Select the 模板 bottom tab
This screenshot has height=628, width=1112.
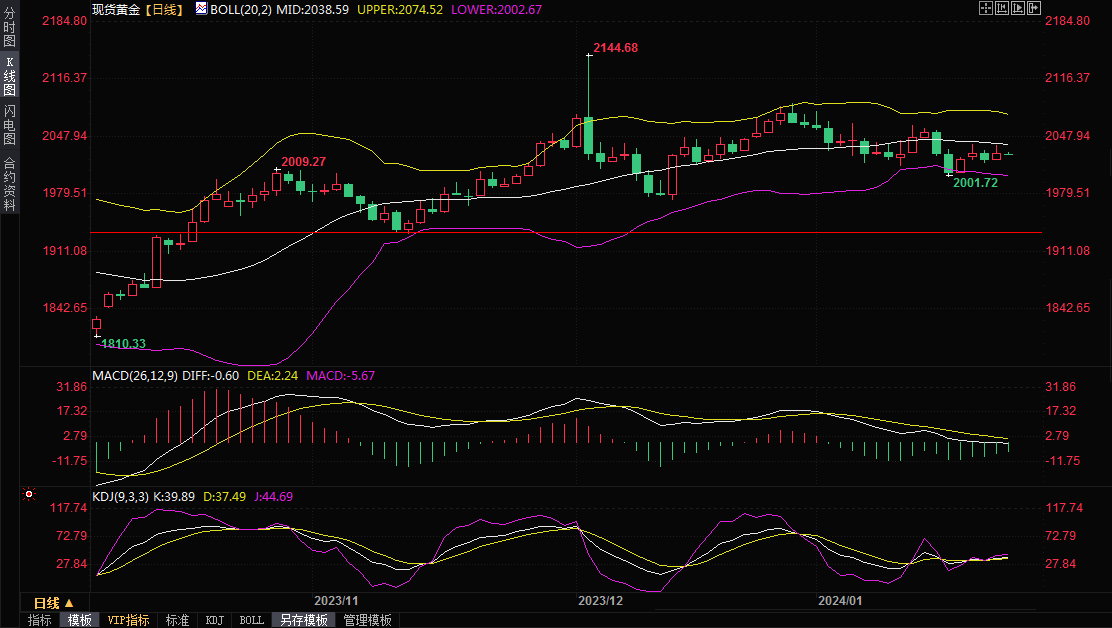click(x=80, y=620)
